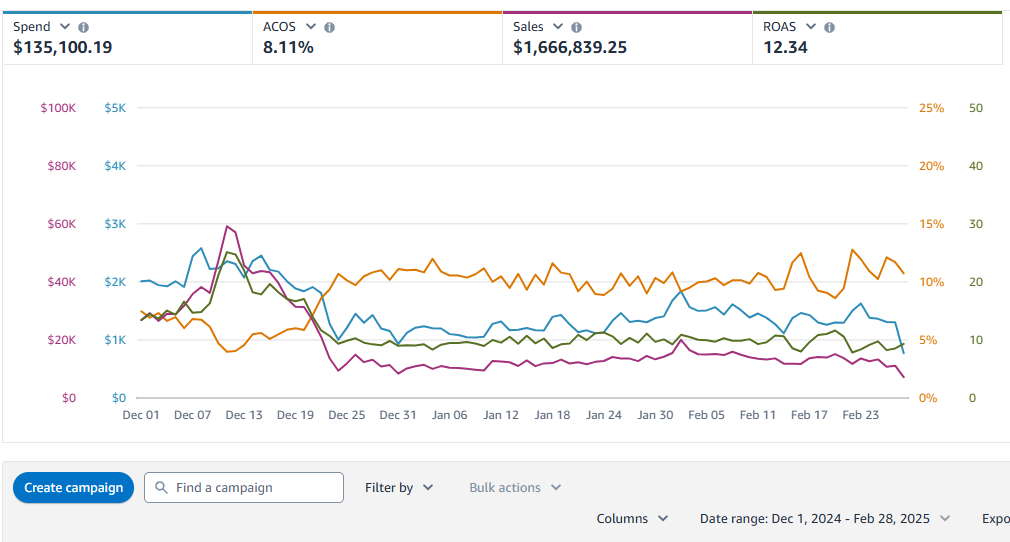The width and height of the screenshot is (1010, 542).
Task: Expand the Spend metric dropdown arrow
Action: click(x=64, y=26)
